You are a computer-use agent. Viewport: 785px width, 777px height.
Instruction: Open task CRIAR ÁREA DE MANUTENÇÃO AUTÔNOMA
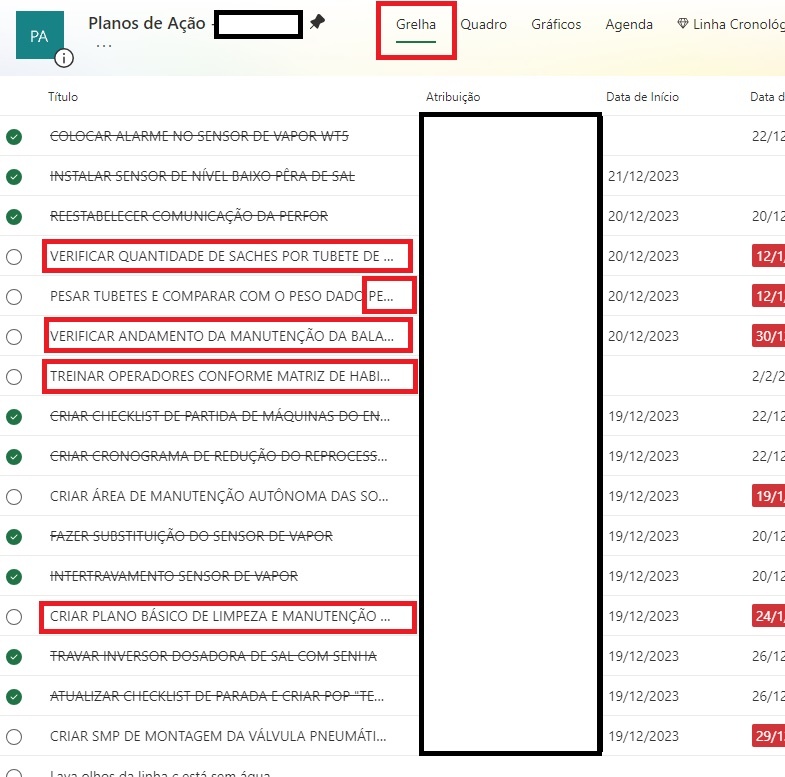pyautogui.click(x=219, y=497)
